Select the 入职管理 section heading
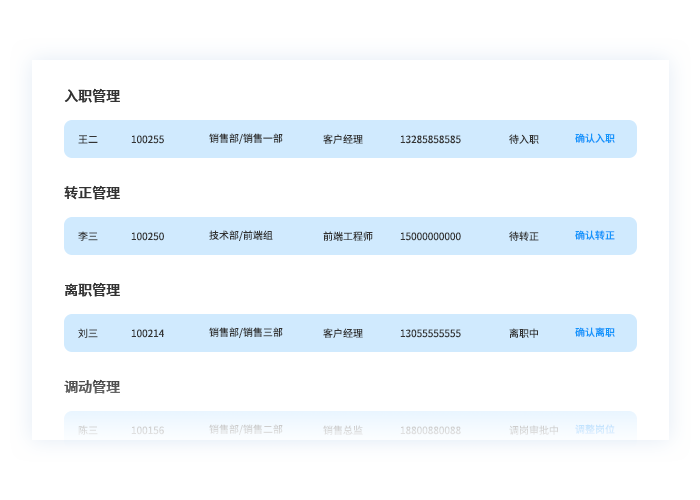The height and width of the screenshot is (500, 700). pos(92,96)
